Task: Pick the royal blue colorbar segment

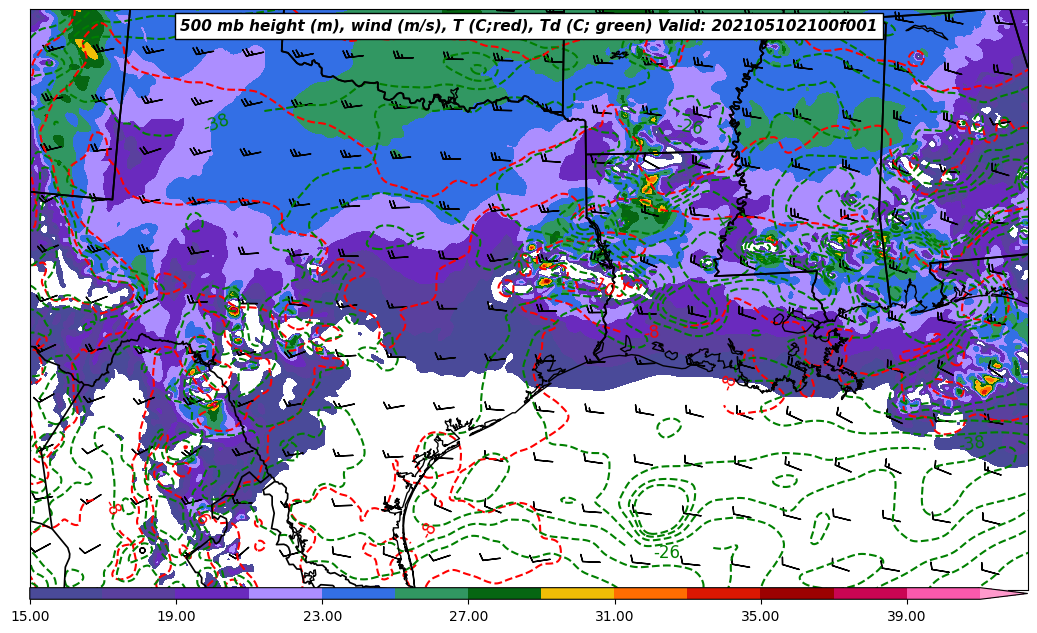Action: pos(358,593)
